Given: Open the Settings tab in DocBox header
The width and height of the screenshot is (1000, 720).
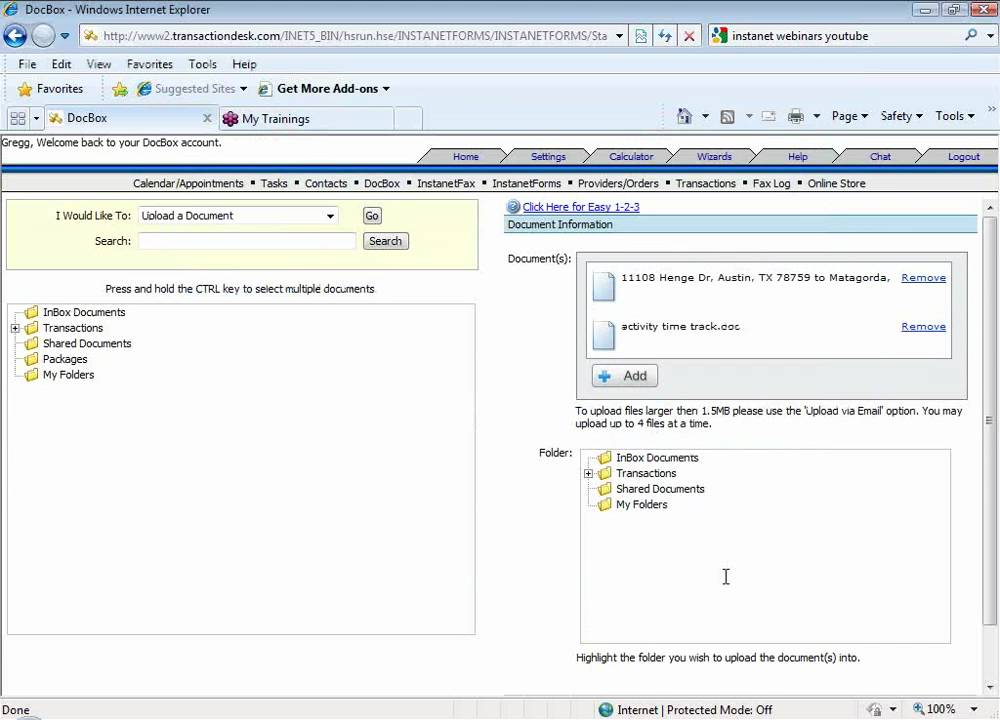Looking at the screenshot, I should 548,156.
